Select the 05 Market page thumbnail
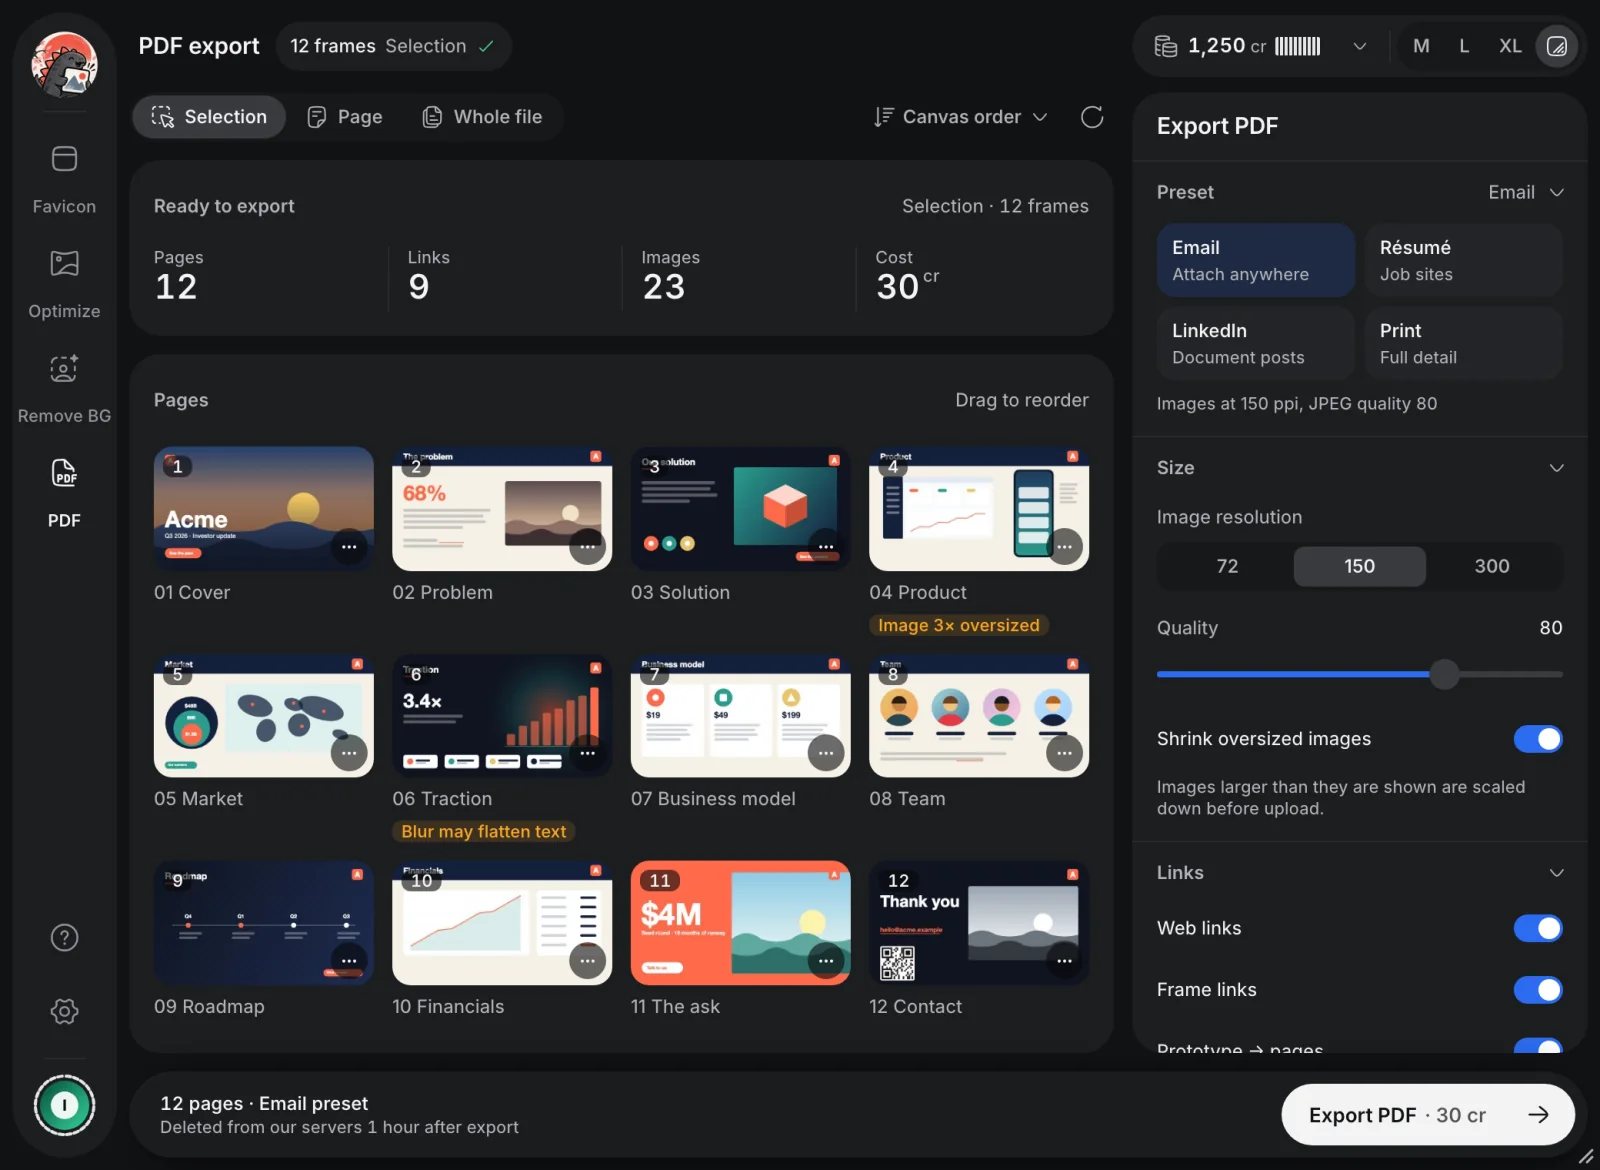Image resolution: width=1600 pixels, height=1170 pixels. click(264, 716)
